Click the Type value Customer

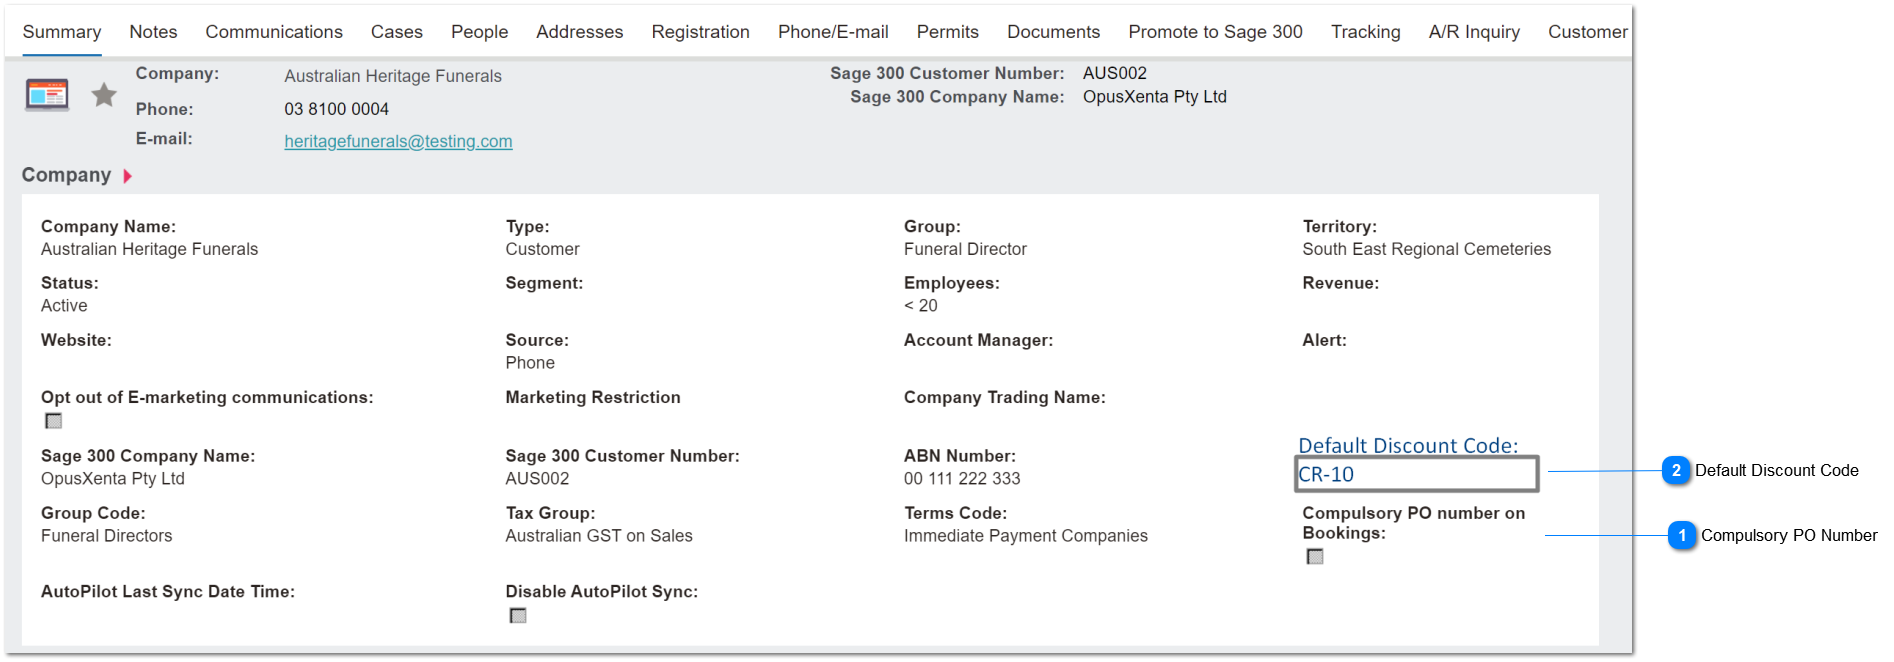point(542,249)
